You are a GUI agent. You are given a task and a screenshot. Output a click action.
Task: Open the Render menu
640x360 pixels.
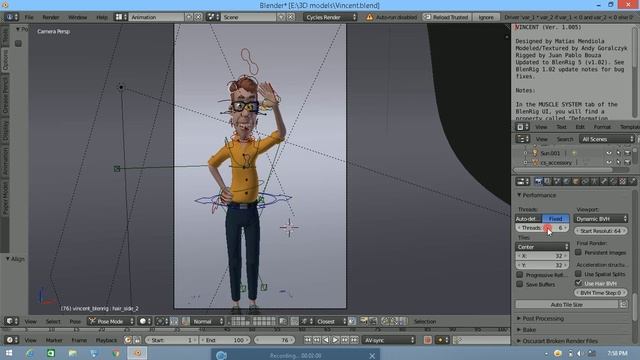51,17
